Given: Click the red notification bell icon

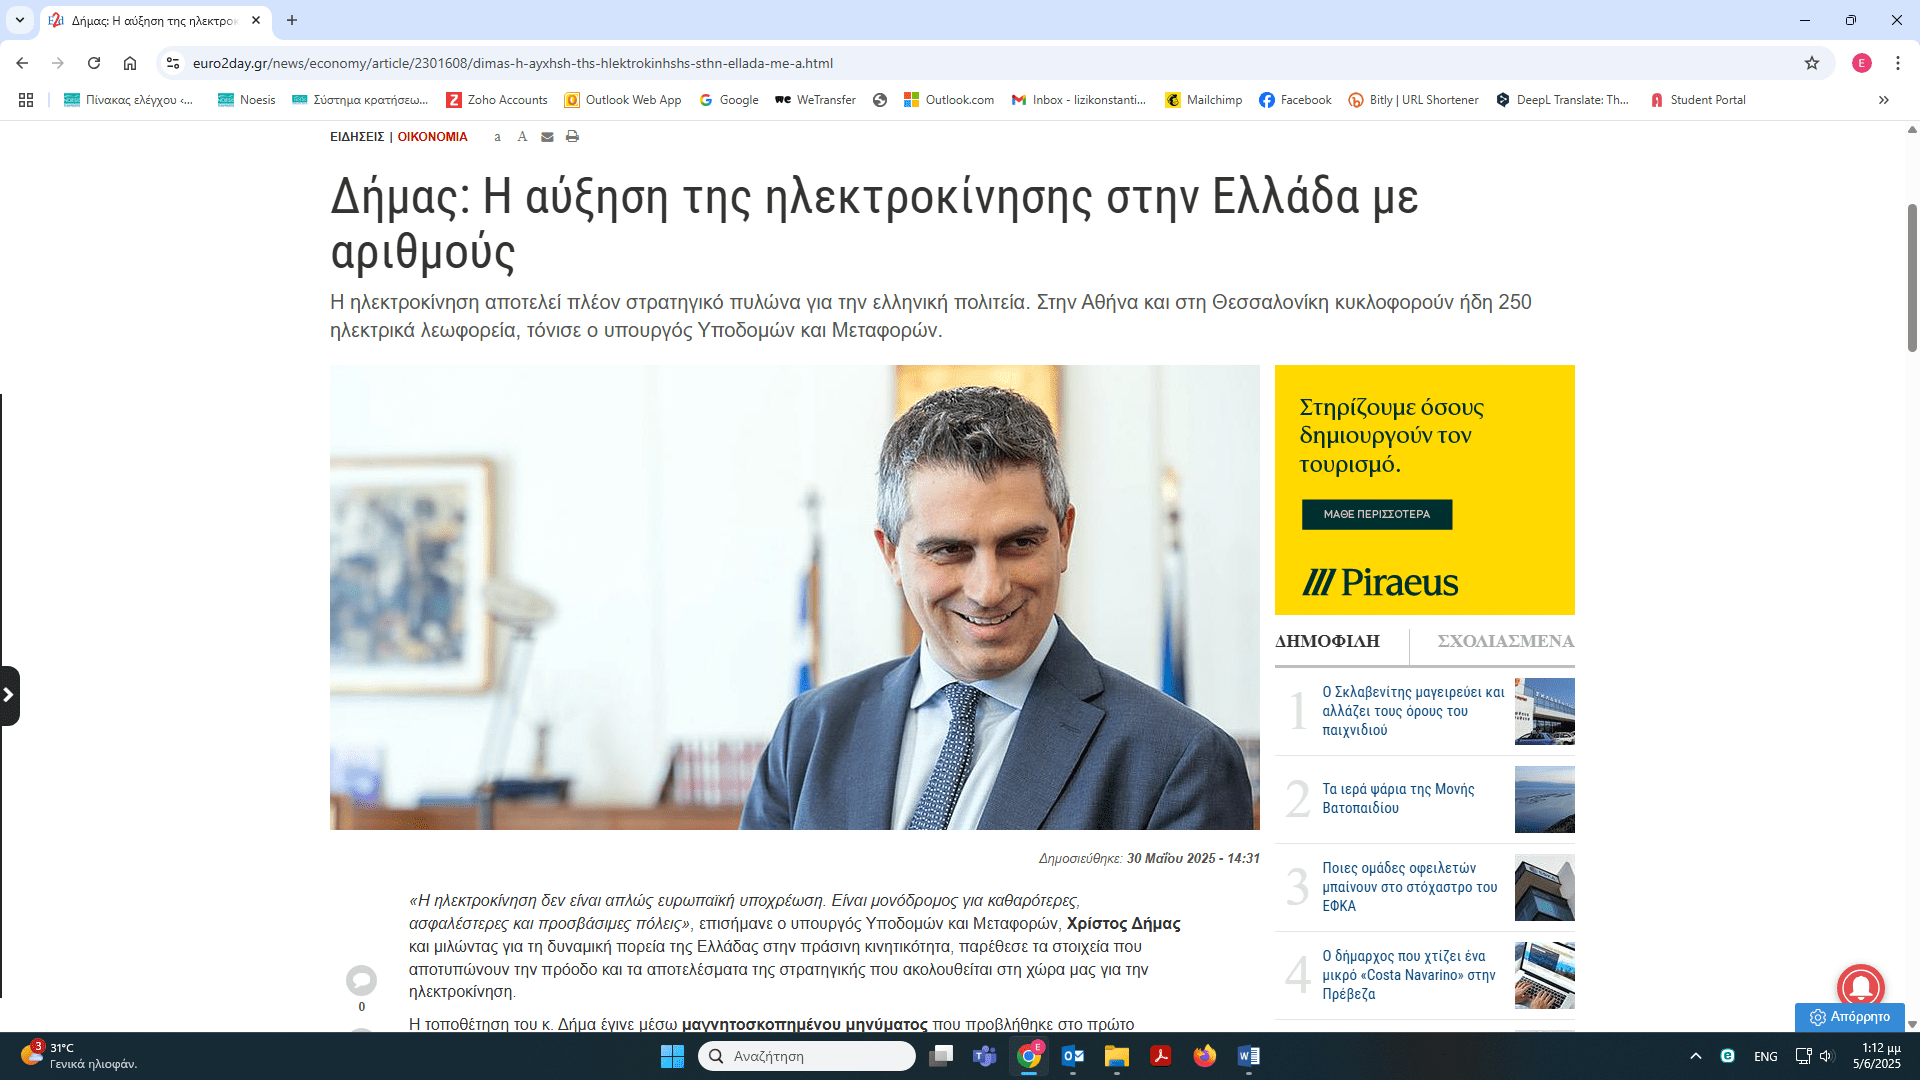Looking at the screenshot, I should click(x=1860, y=987).
